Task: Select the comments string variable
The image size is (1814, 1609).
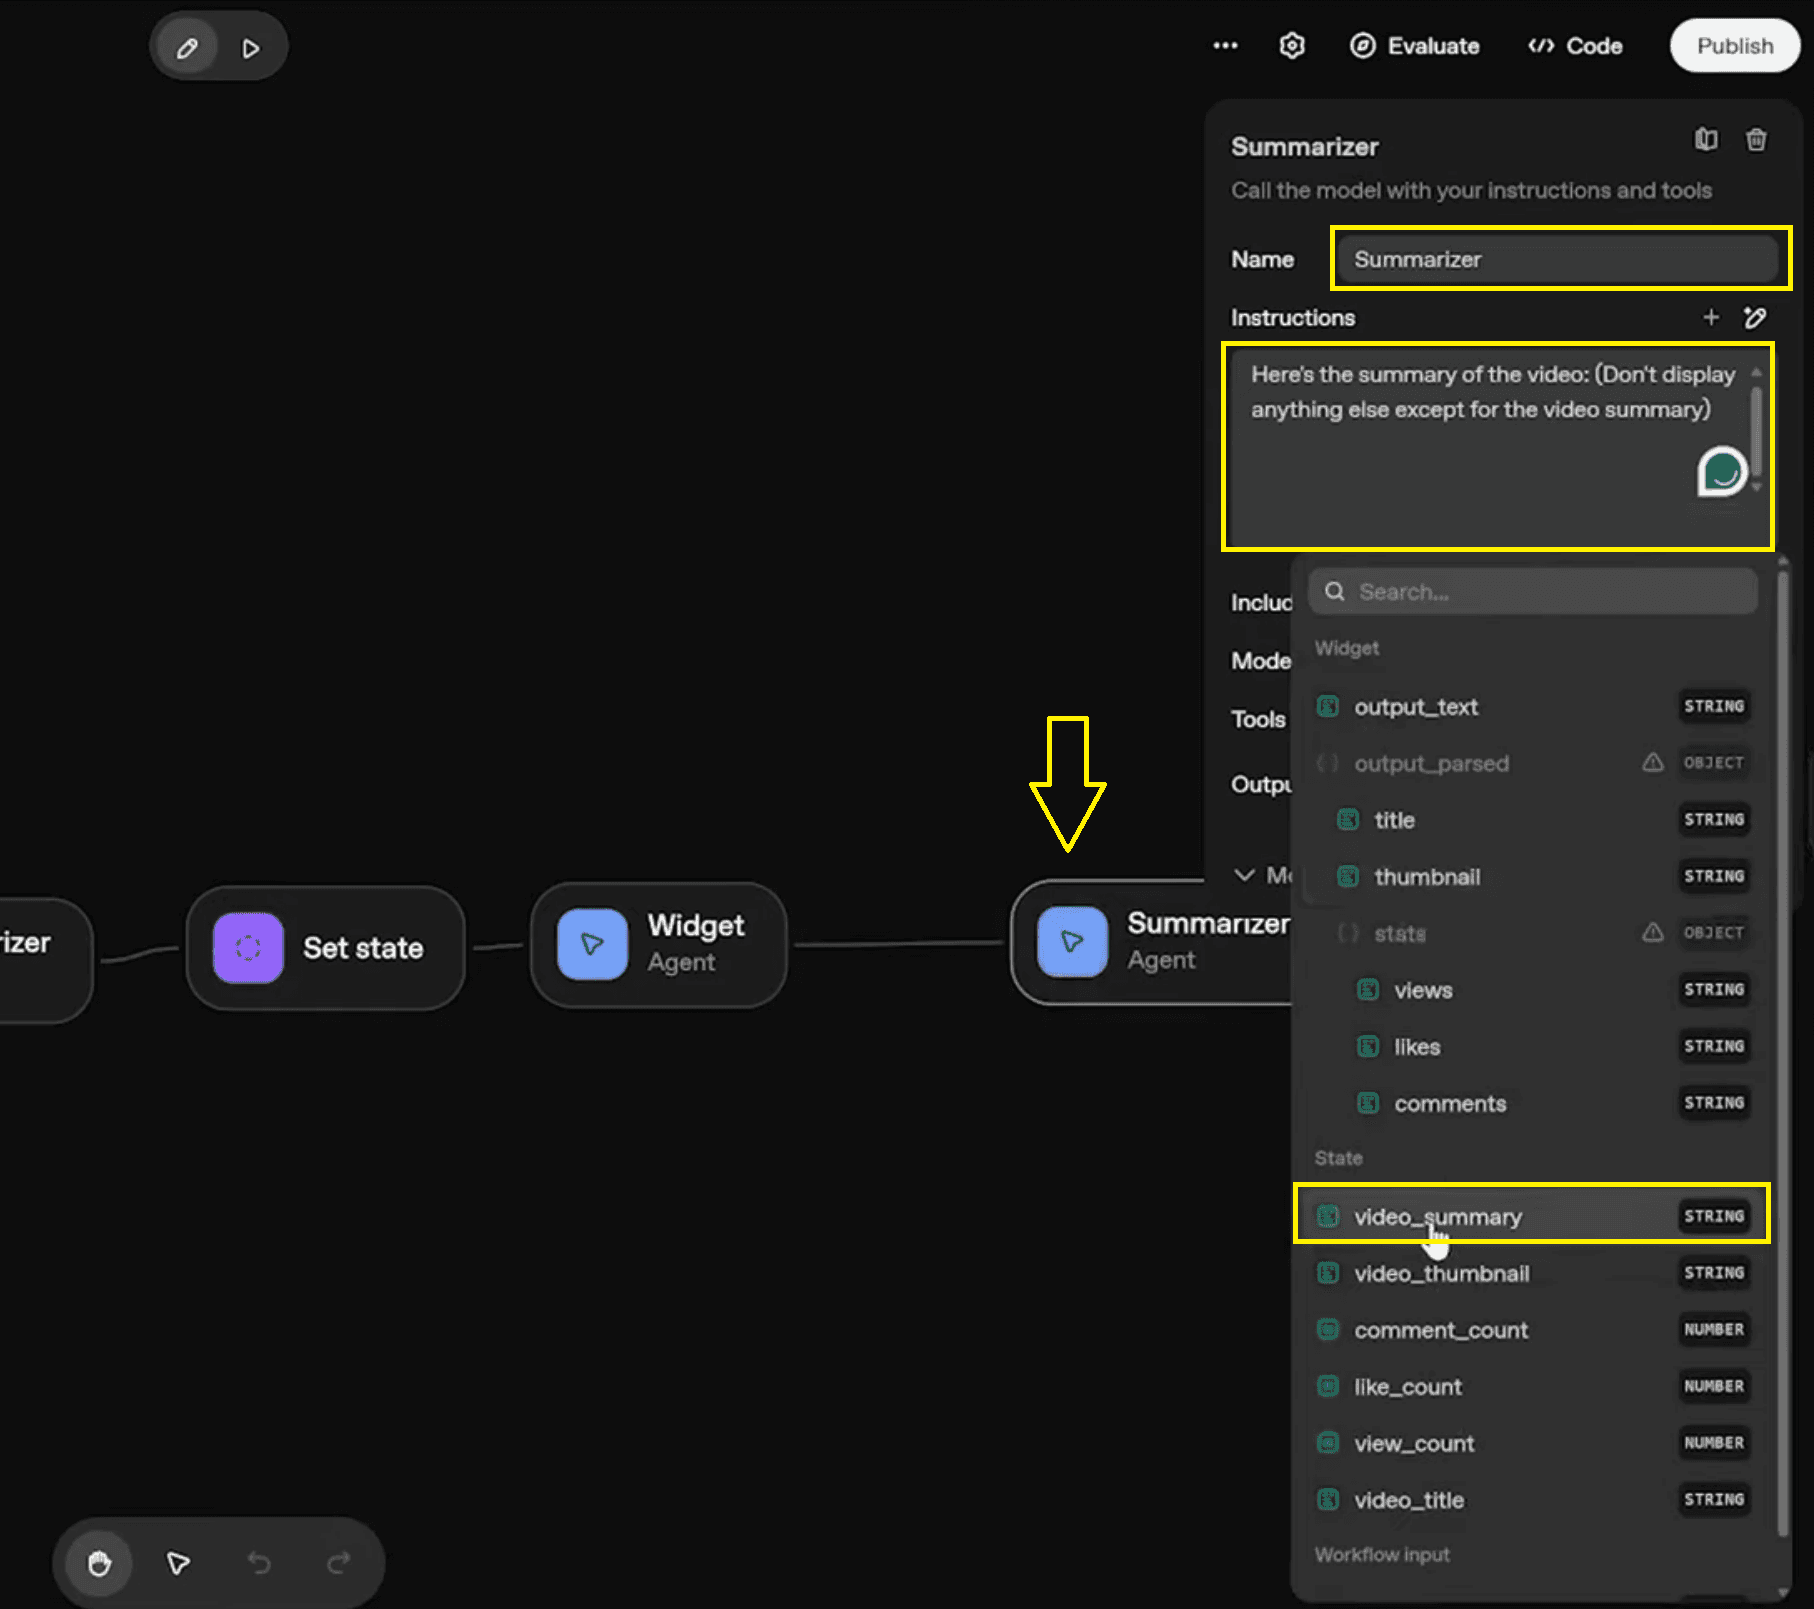Action: (x=1532, y=1103)
